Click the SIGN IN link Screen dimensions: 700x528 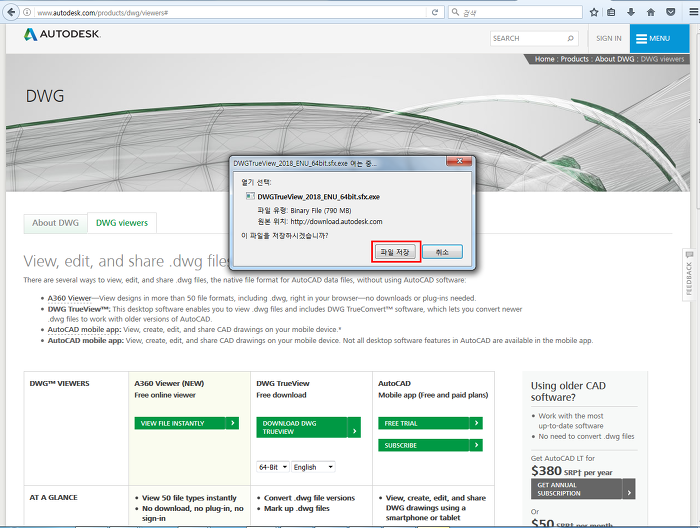click(608, 38)
